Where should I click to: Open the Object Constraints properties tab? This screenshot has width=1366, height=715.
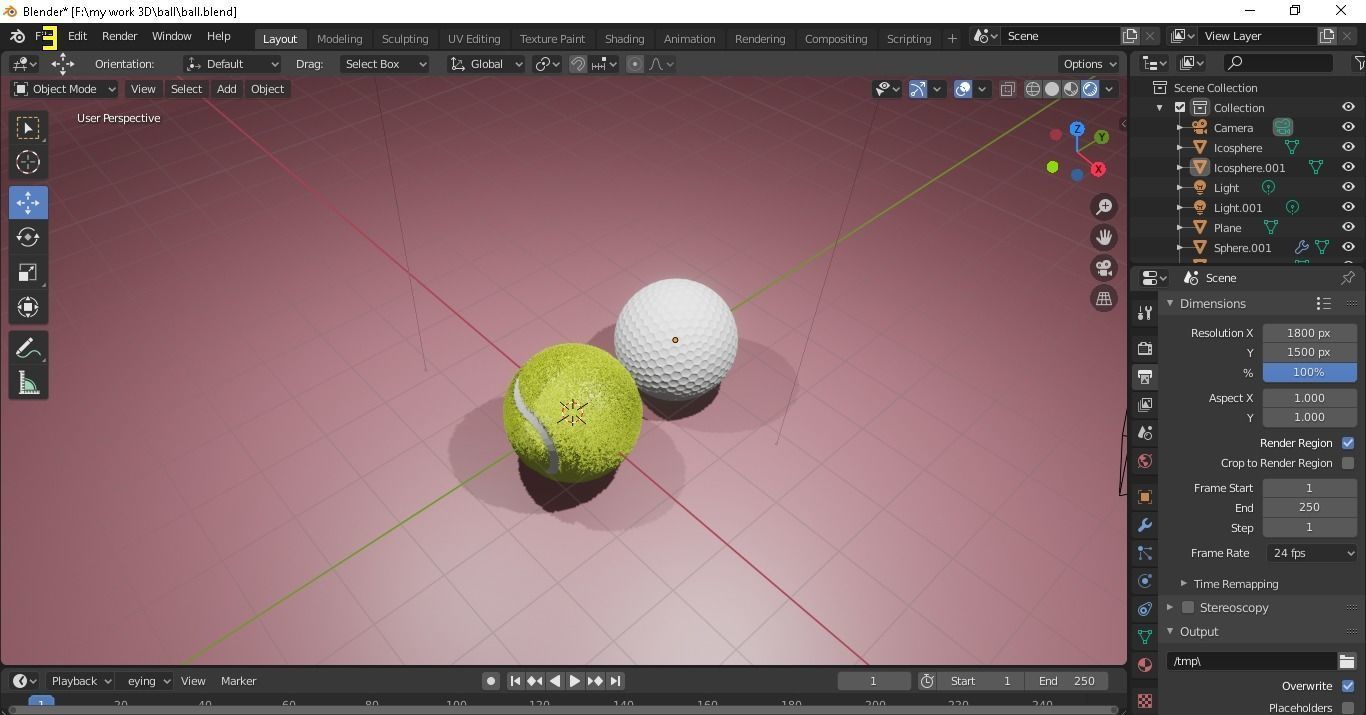1145,609
